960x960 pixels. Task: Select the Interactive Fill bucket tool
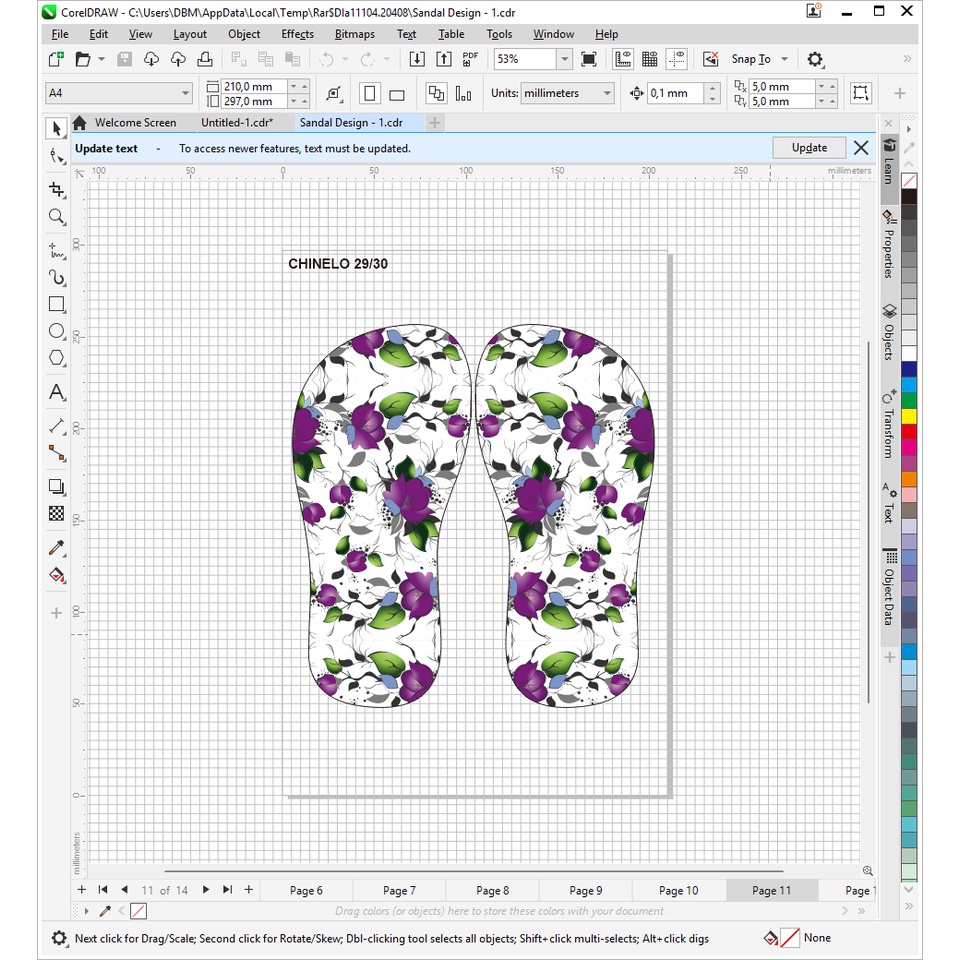(x=57, y=575)
